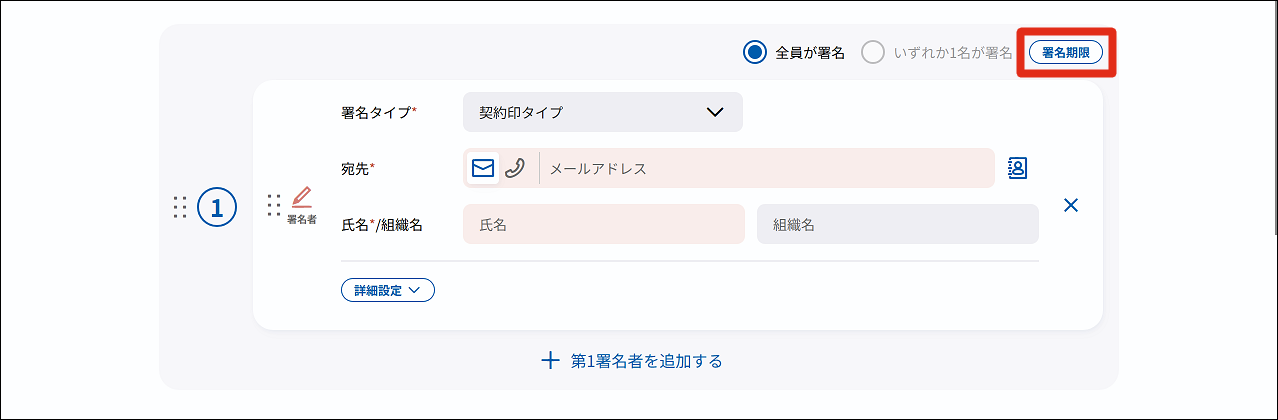Click the plus icon beside 第1署名者を追加する
Screen dimensions: 1278x420
point(549,361)
